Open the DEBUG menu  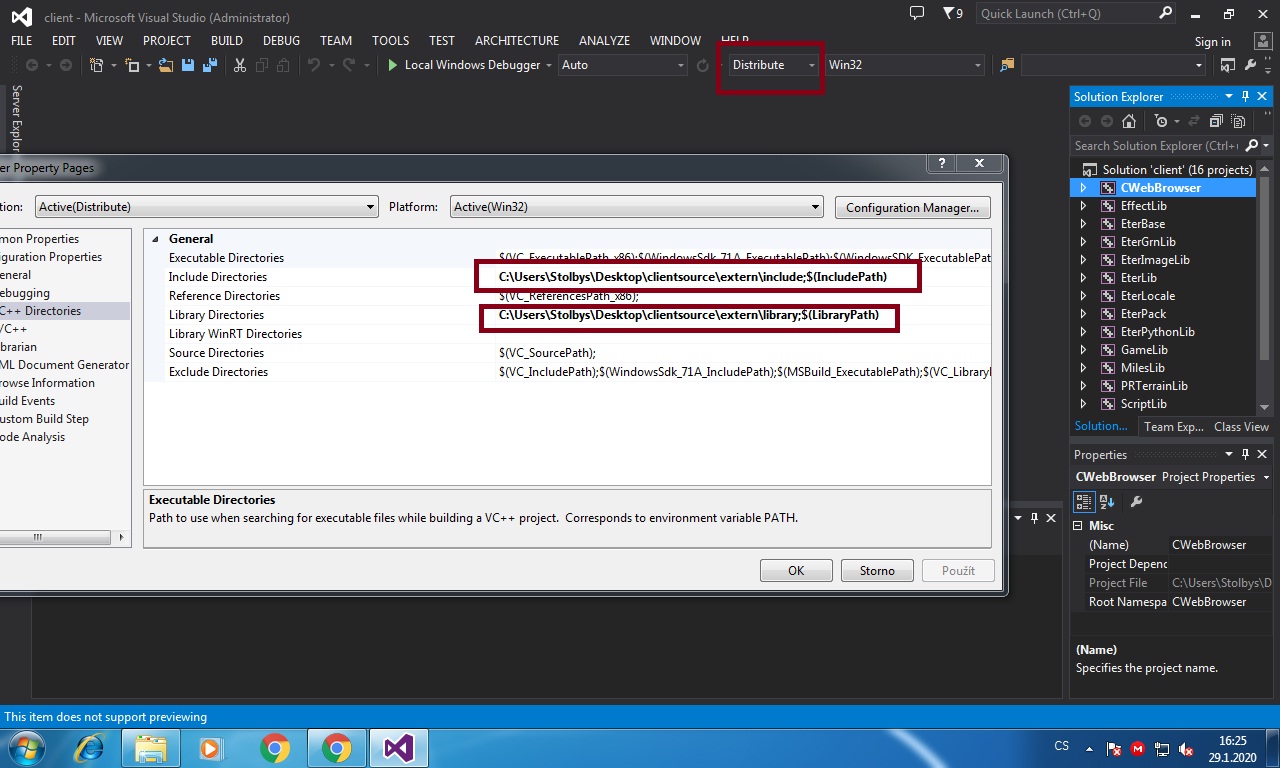point(281,41)
